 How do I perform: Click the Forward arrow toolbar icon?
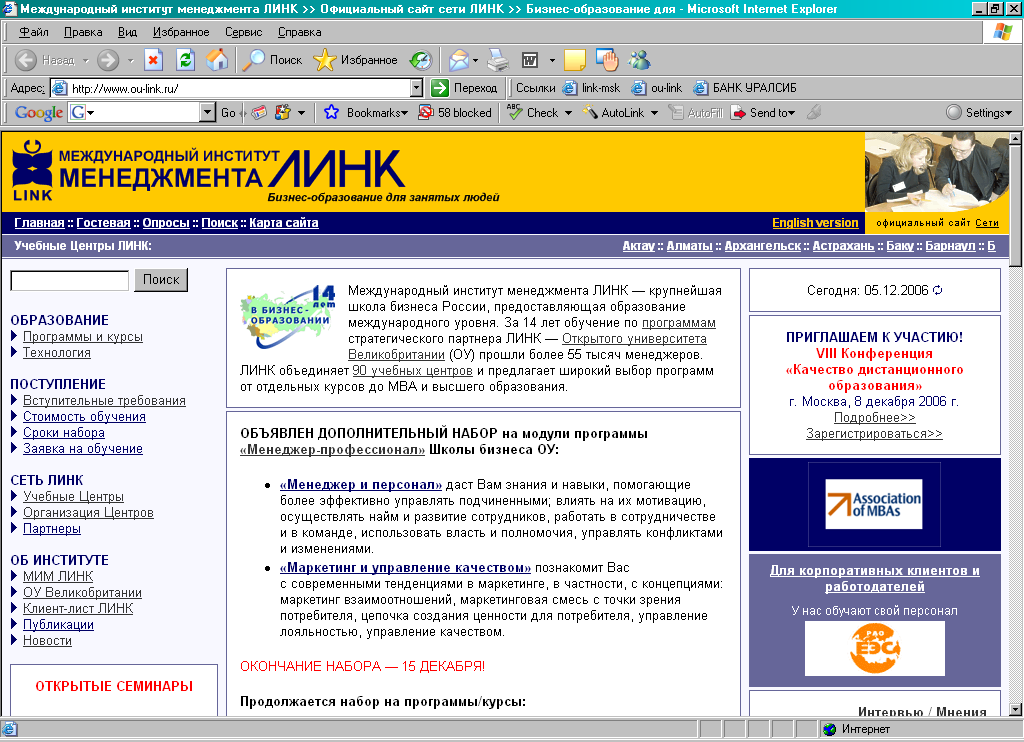point(108,60)
